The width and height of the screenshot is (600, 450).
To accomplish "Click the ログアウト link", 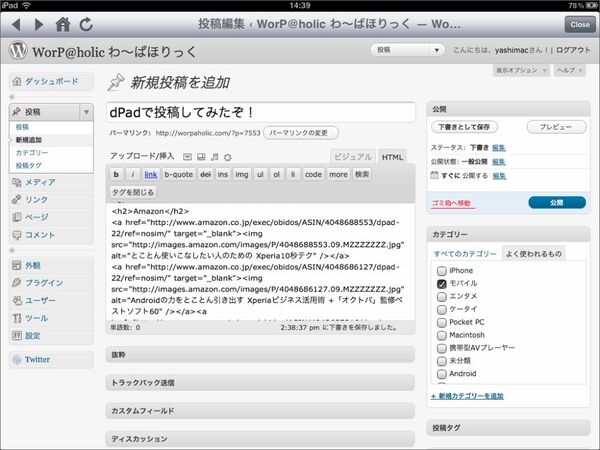I will tap(573, 50).
